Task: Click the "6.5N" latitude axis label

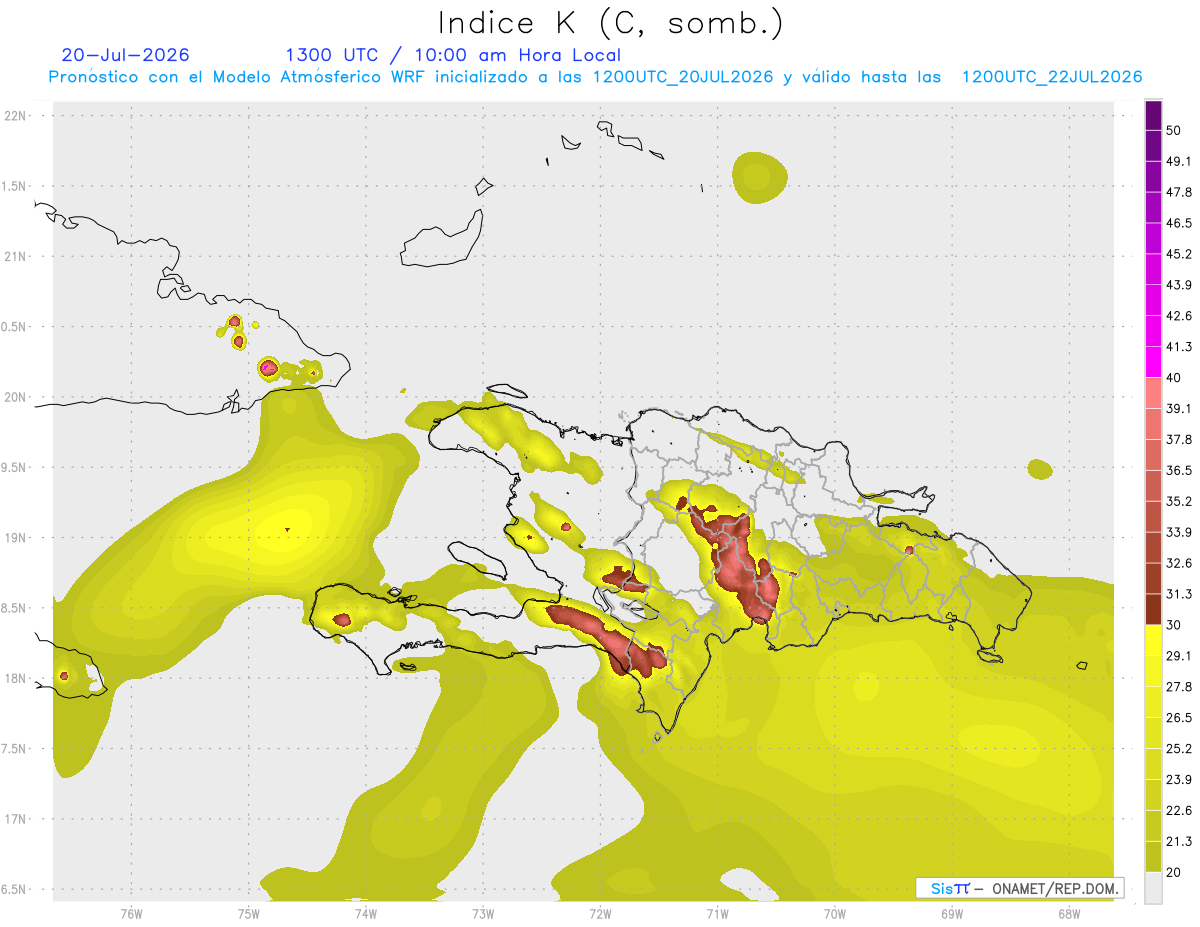Action: point(15,889)
